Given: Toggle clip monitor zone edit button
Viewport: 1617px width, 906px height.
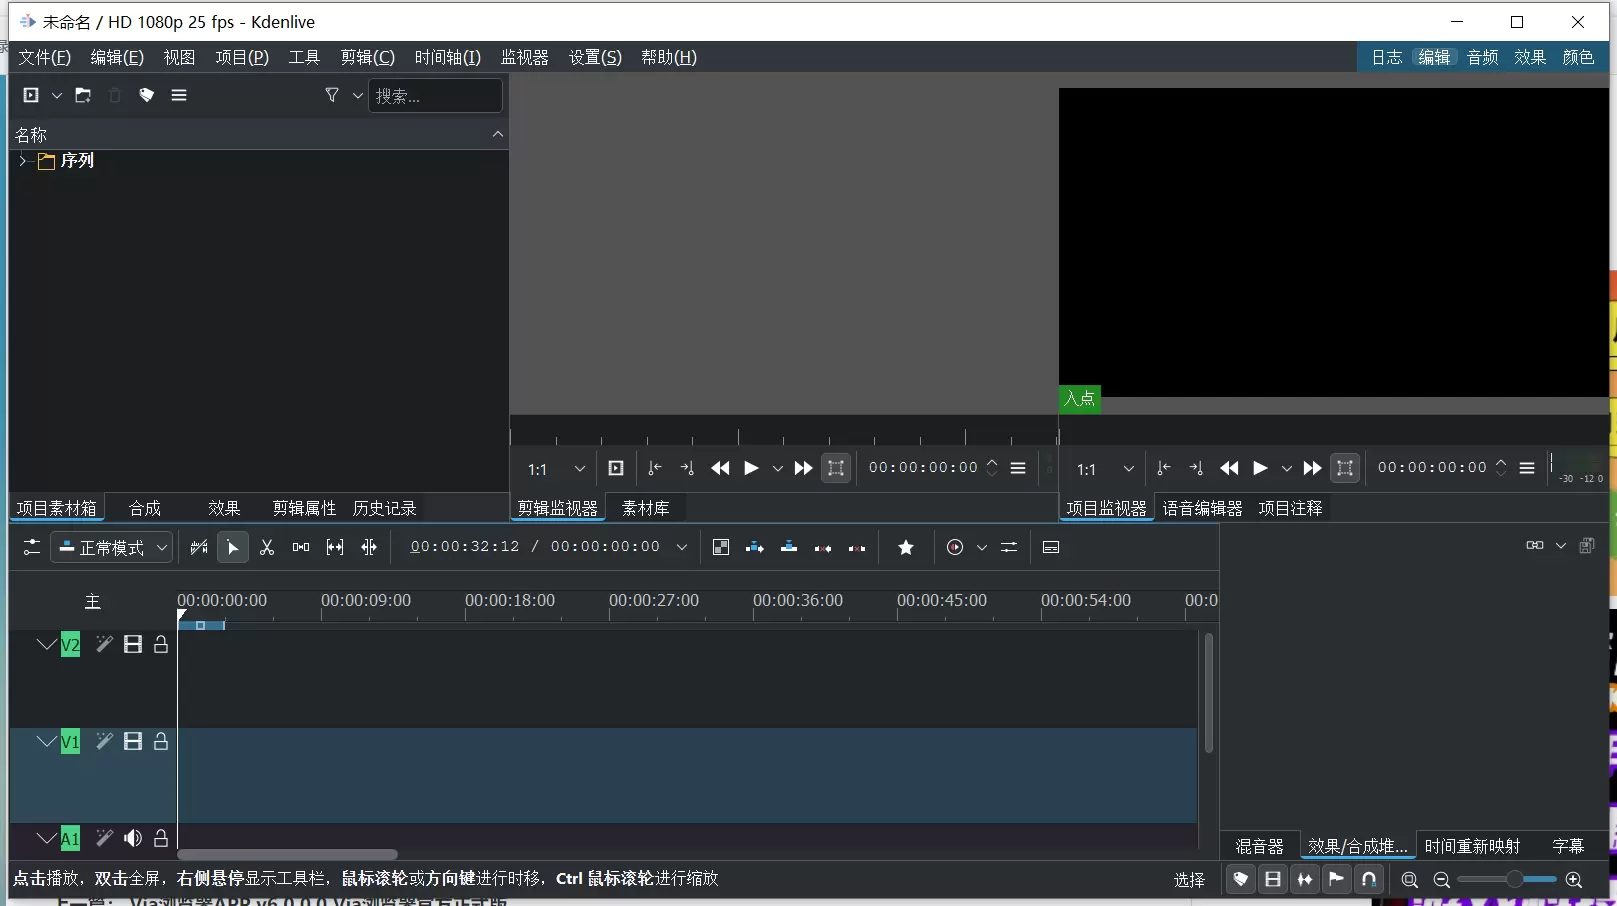Looking at the screenshot, I should (x=836, y=468).
